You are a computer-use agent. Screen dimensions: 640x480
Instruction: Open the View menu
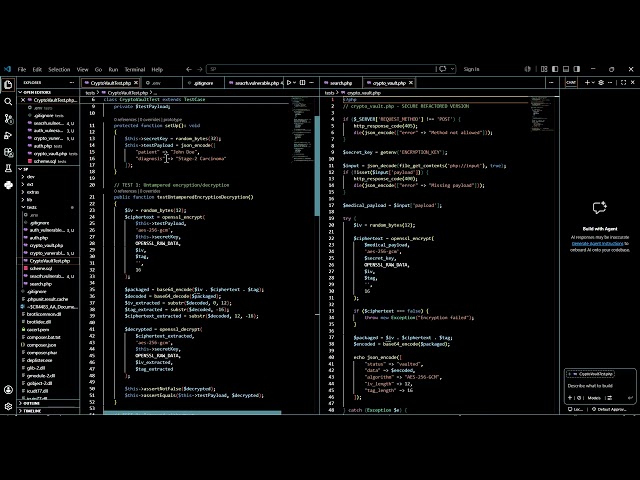[x=82, y=69]
